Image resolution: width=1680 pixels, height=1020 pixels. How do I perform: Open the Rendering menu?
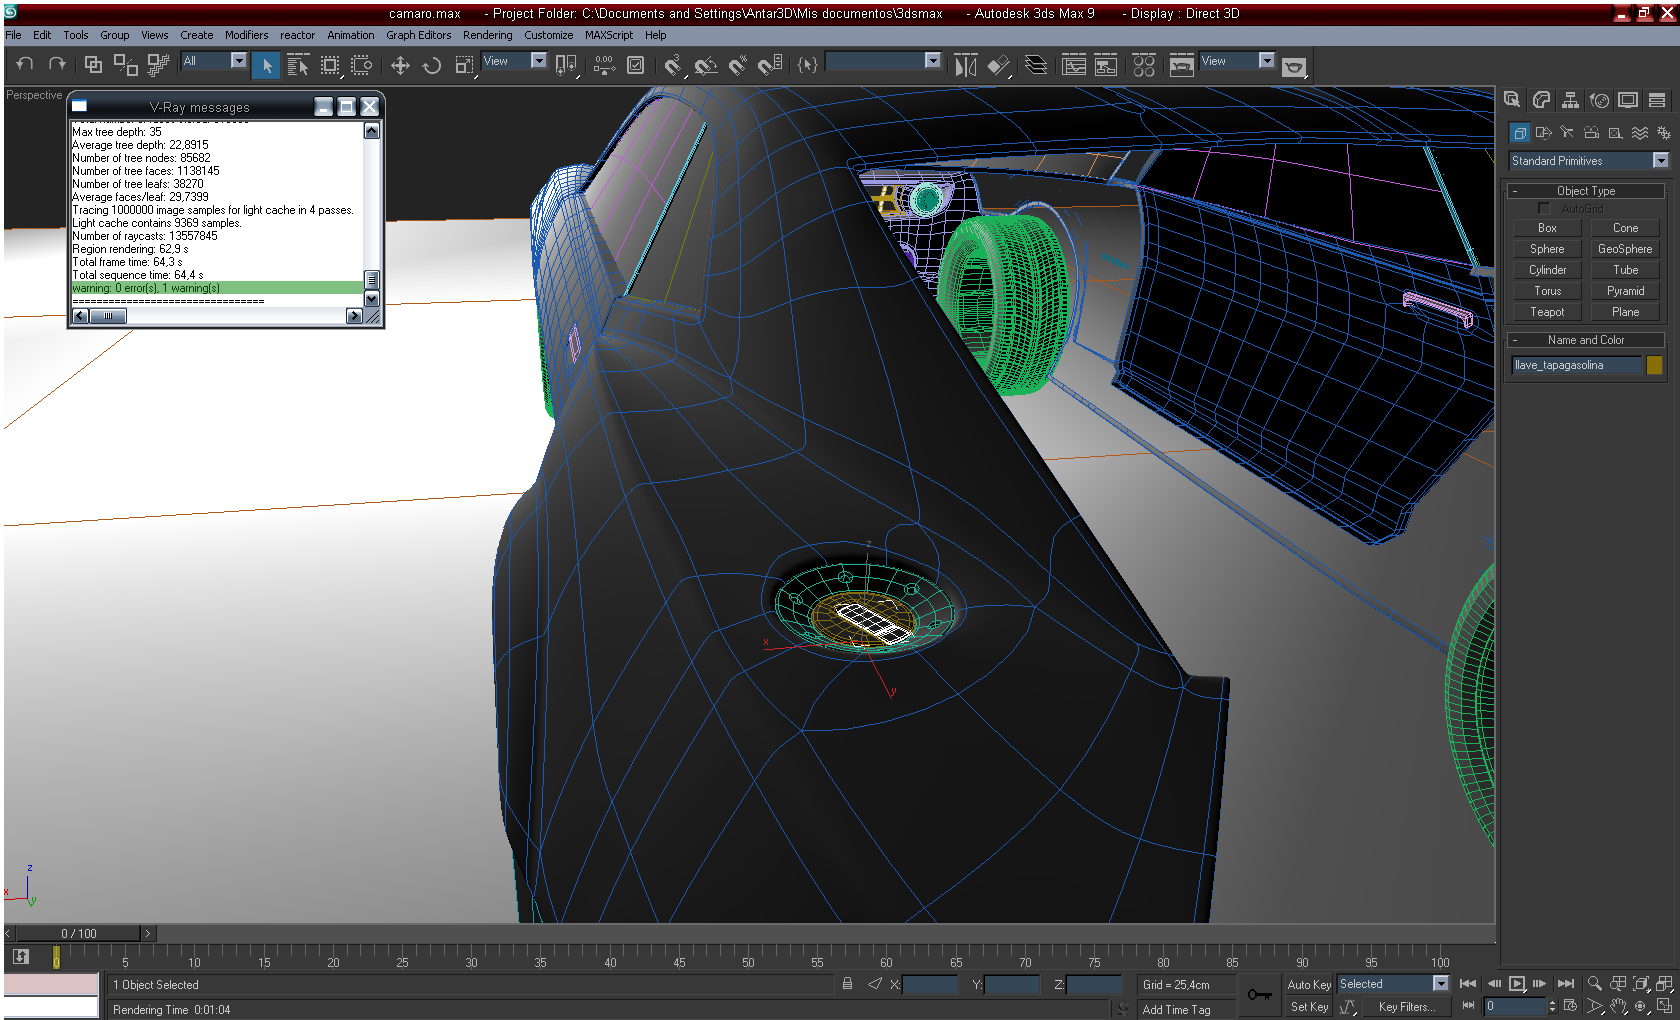[487, 35]
